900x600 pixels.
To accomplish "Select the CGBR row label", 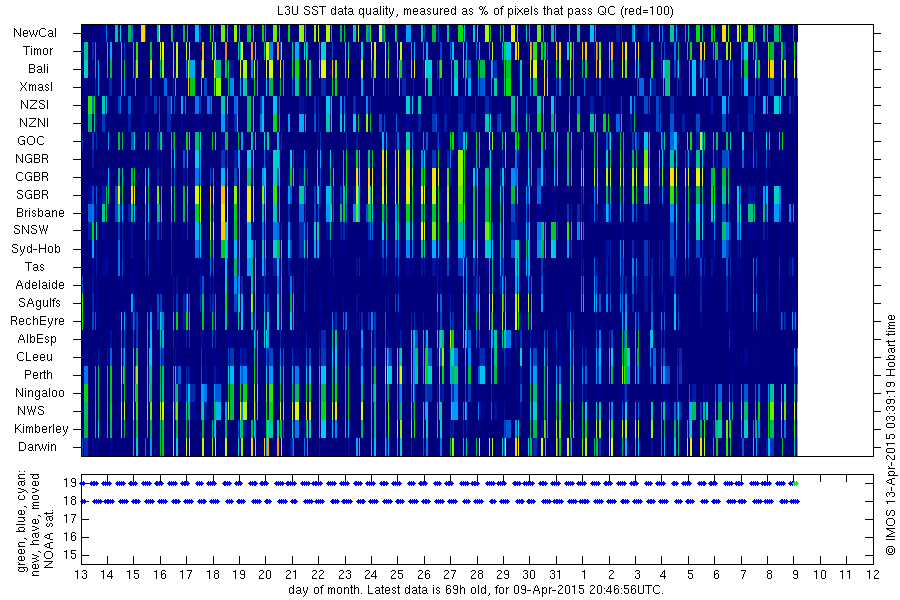I will (x=32, y=177).
